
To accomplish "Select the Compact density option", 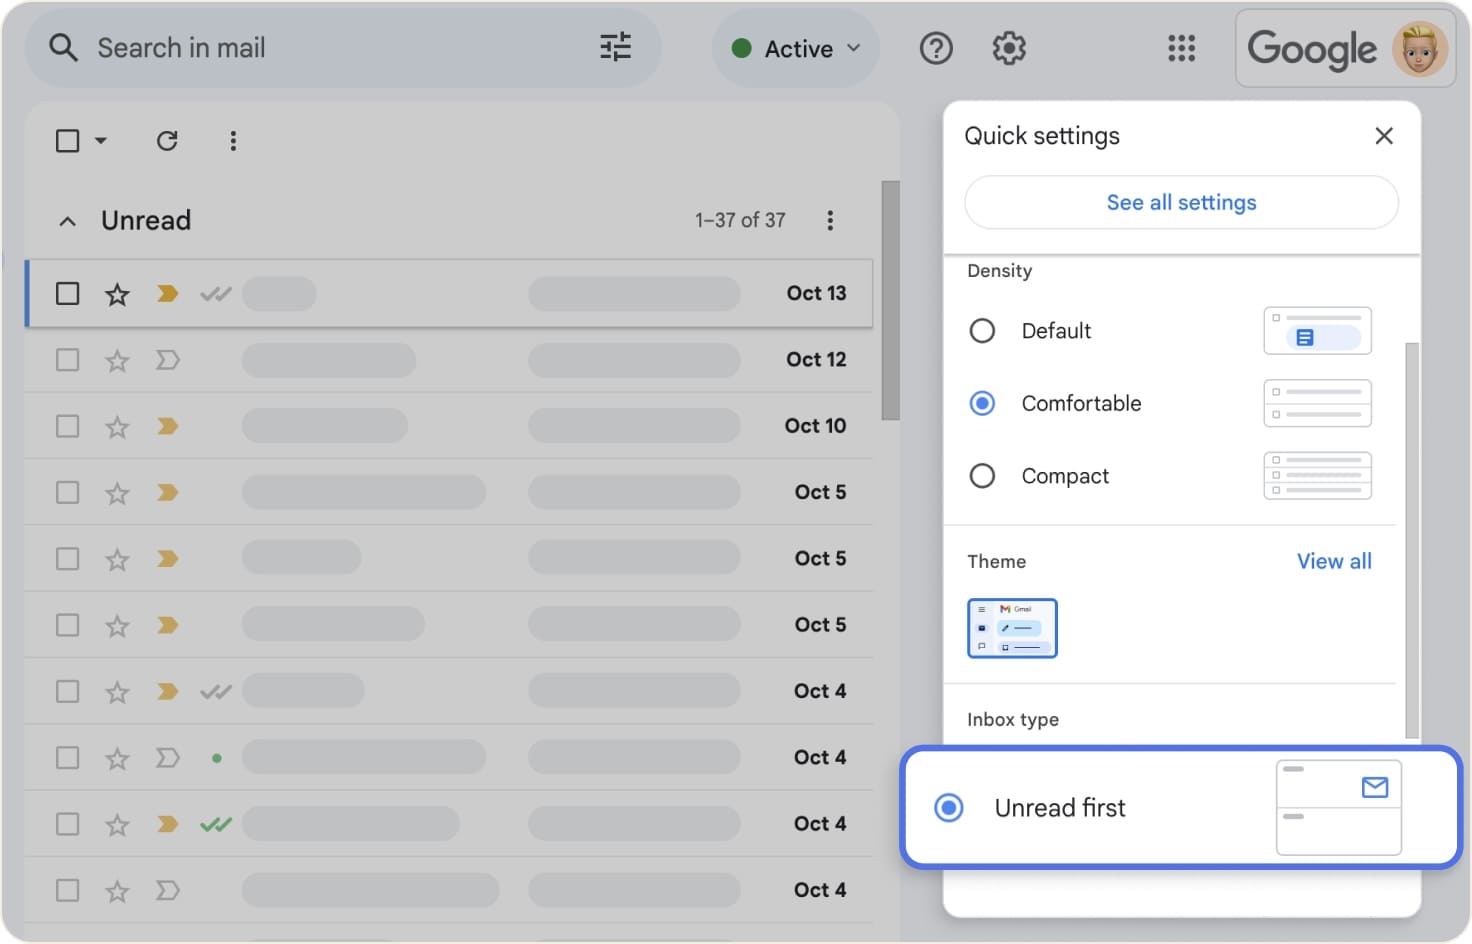I will pos(982,475).
